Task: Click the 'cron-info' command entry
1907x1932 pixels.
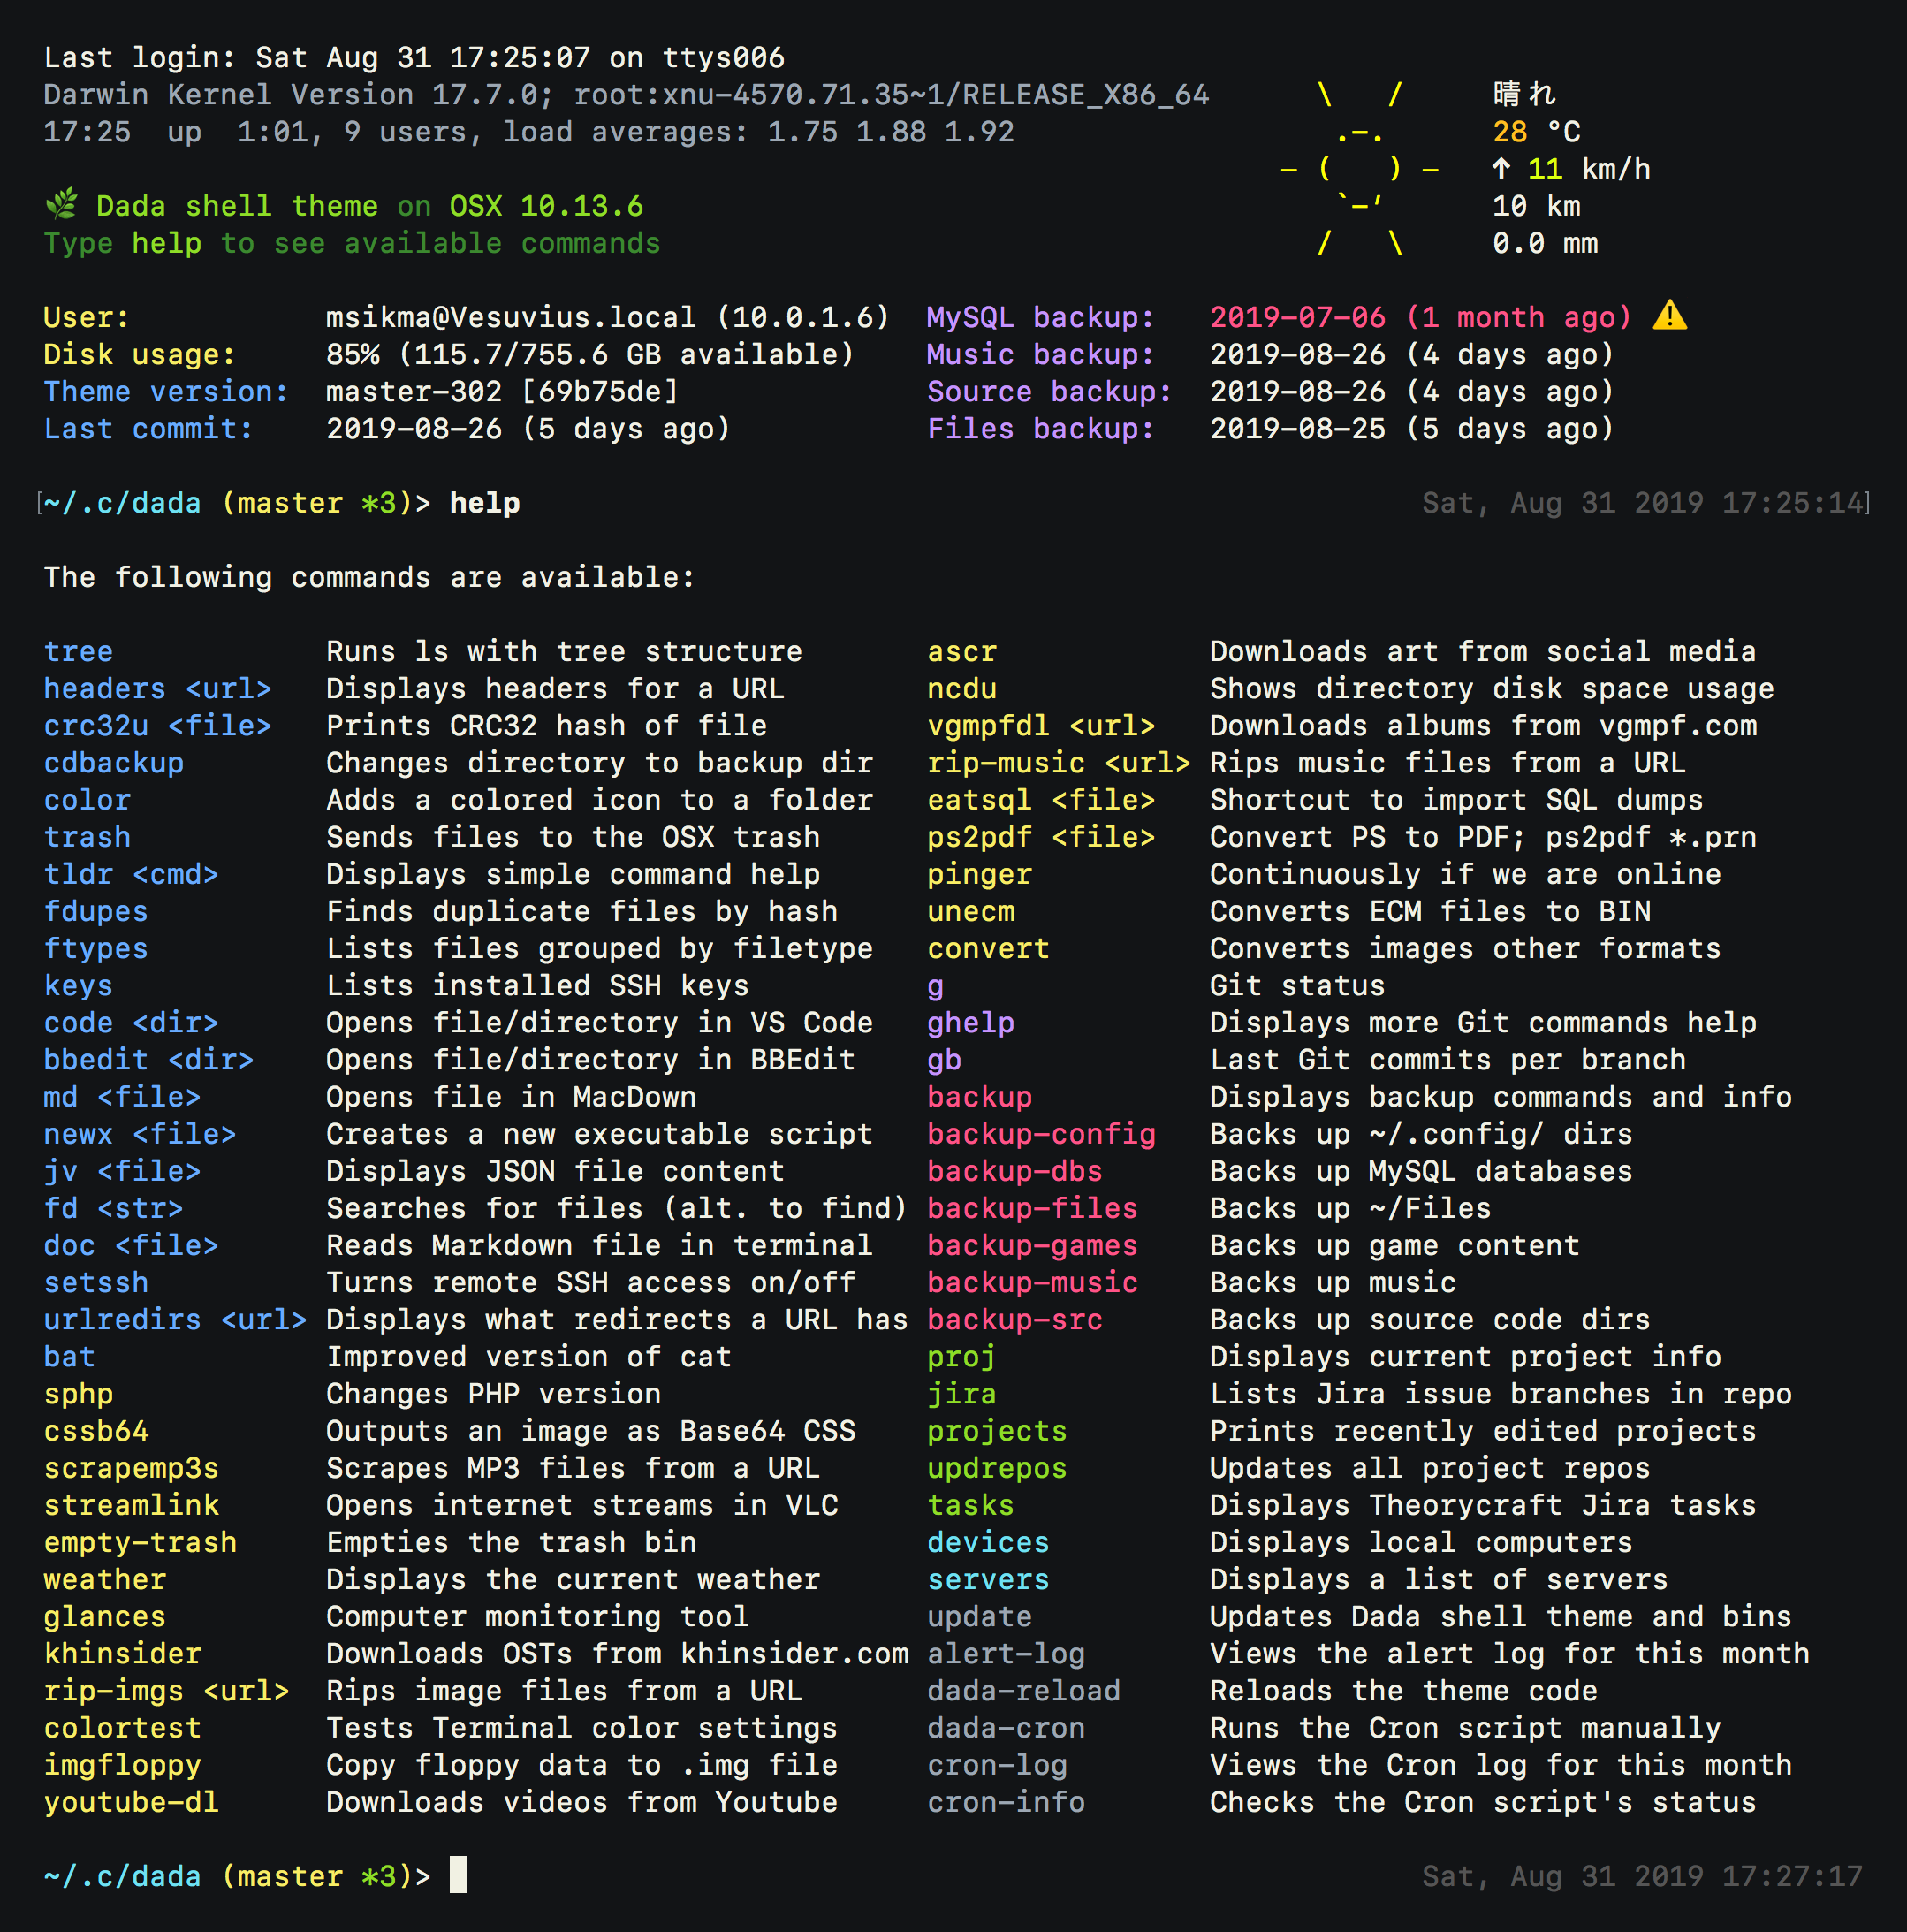Action: pos(1005,1802)
